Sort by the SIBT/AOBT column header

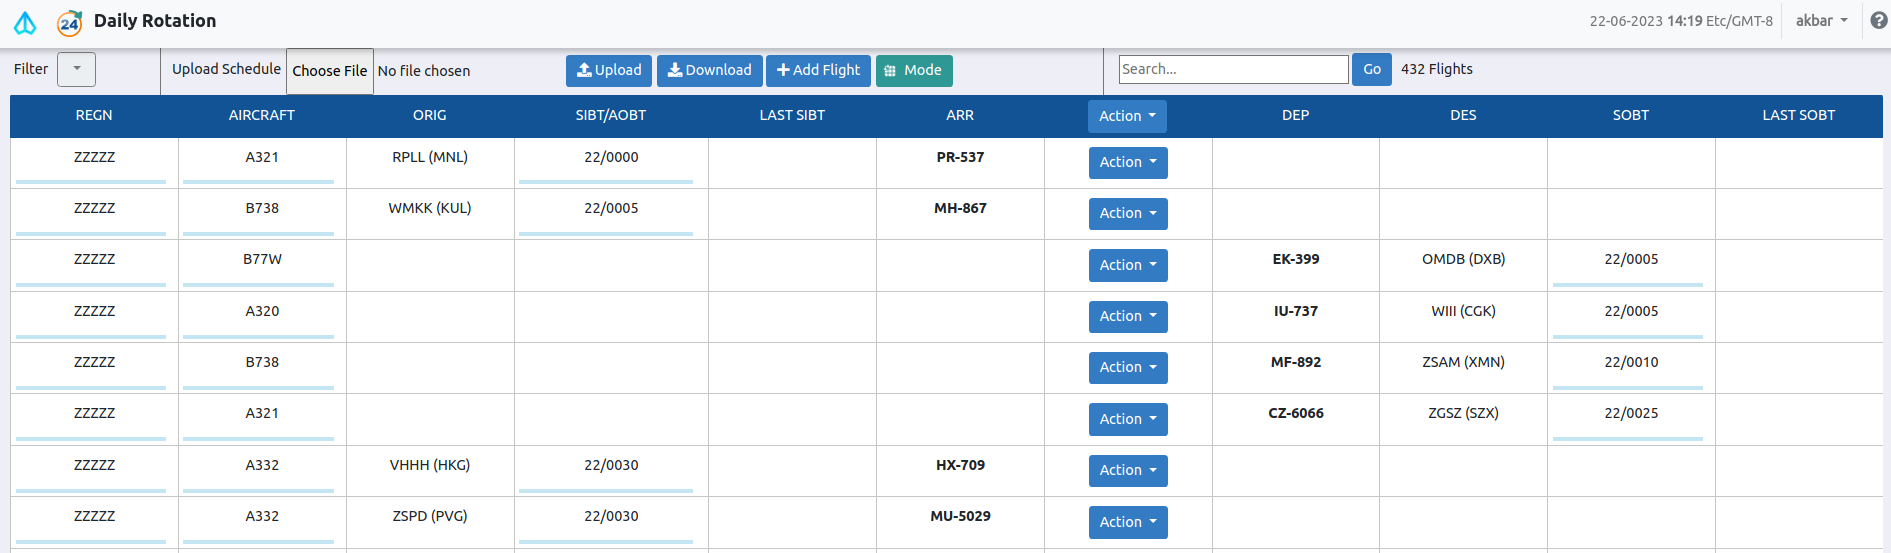click(x=610, y=115)
